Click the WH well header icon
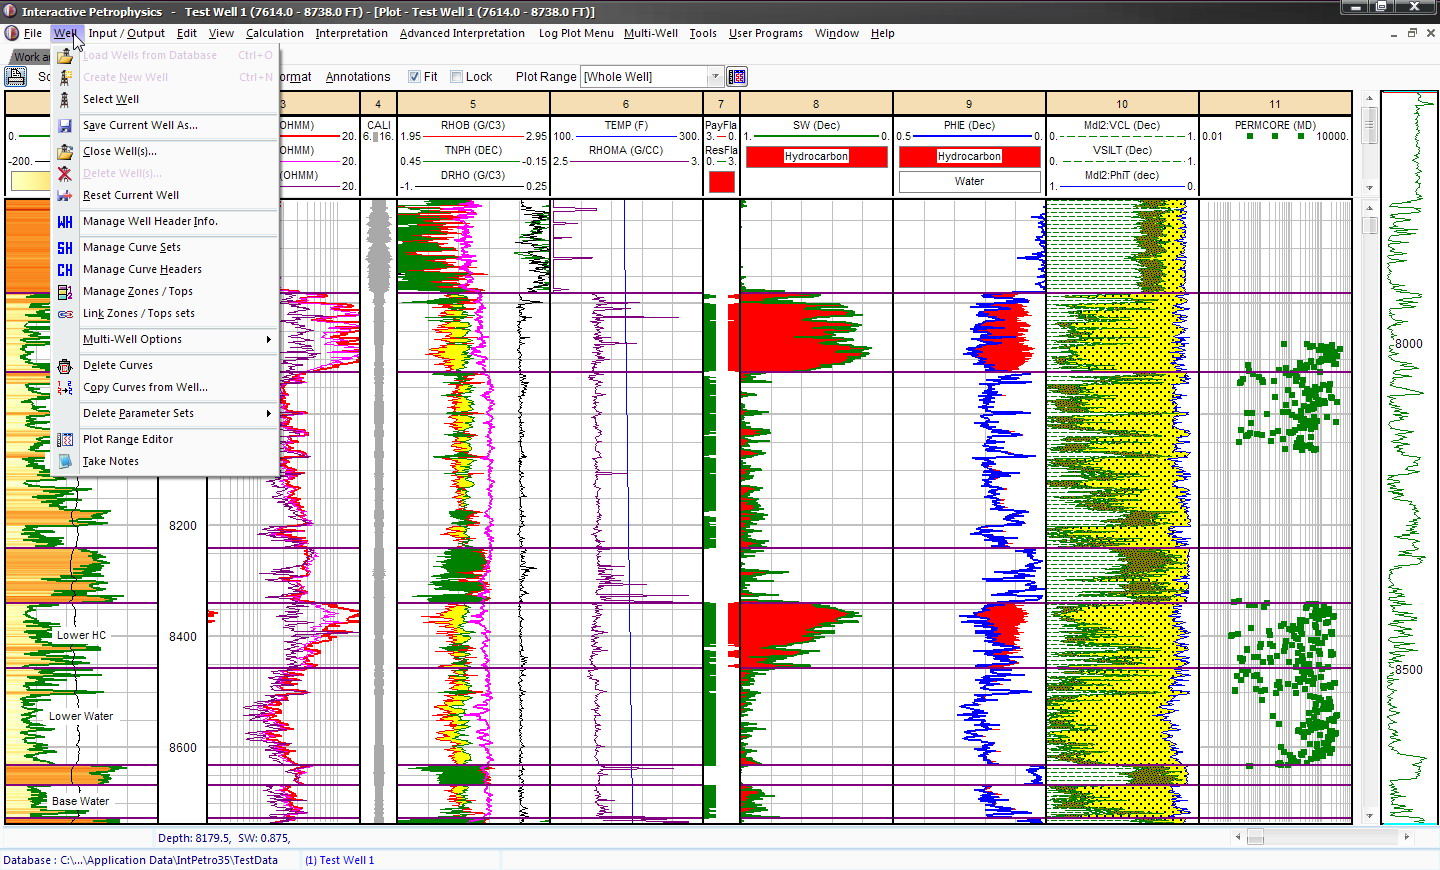1440x870 pixels. [x=65, y=221]
